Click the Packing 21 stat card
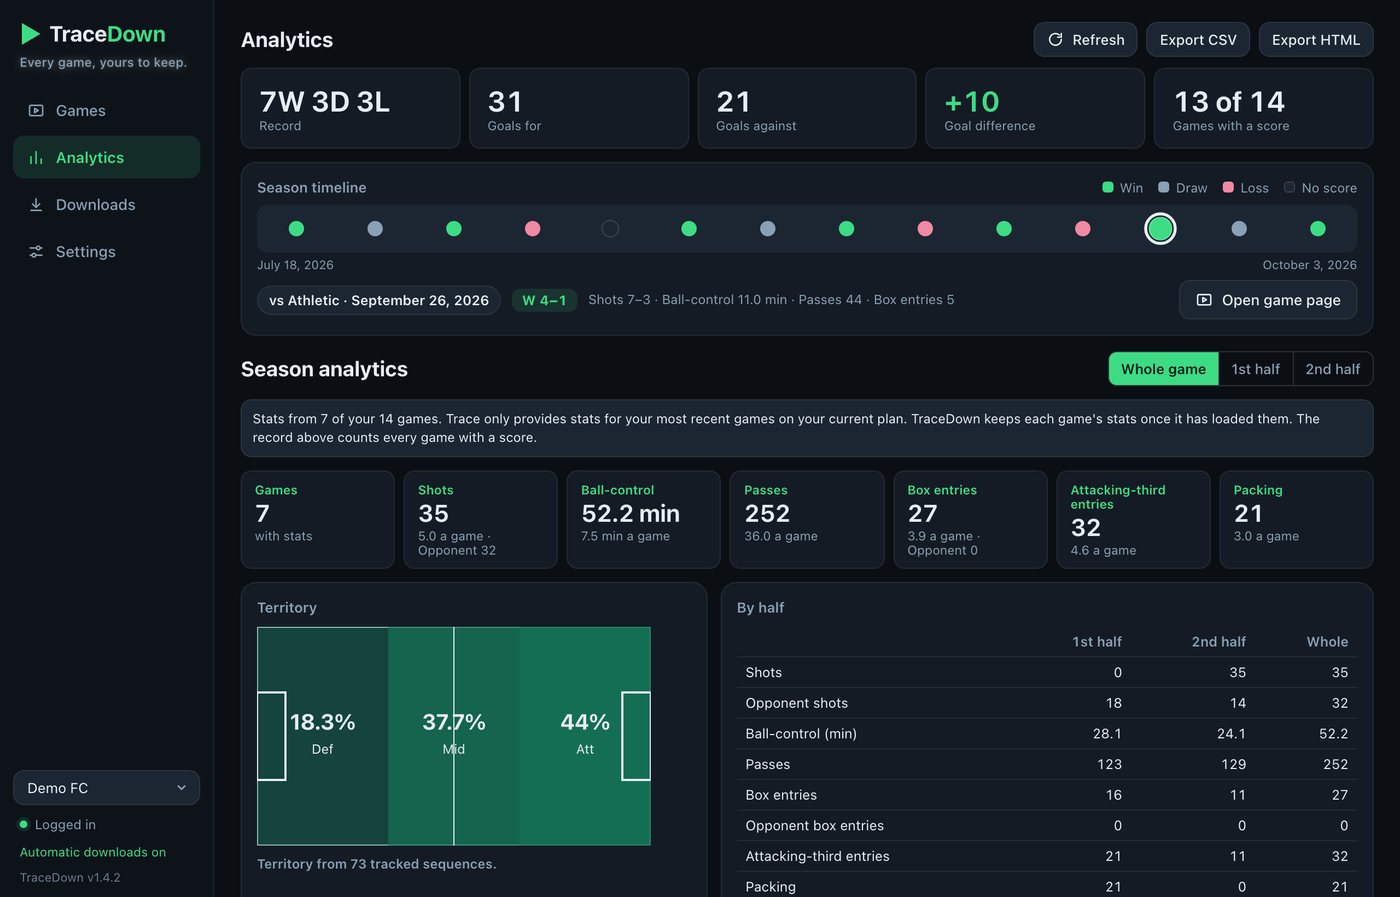Image resolution: width=1400 pixels, height=897 pixels. 1296,520
